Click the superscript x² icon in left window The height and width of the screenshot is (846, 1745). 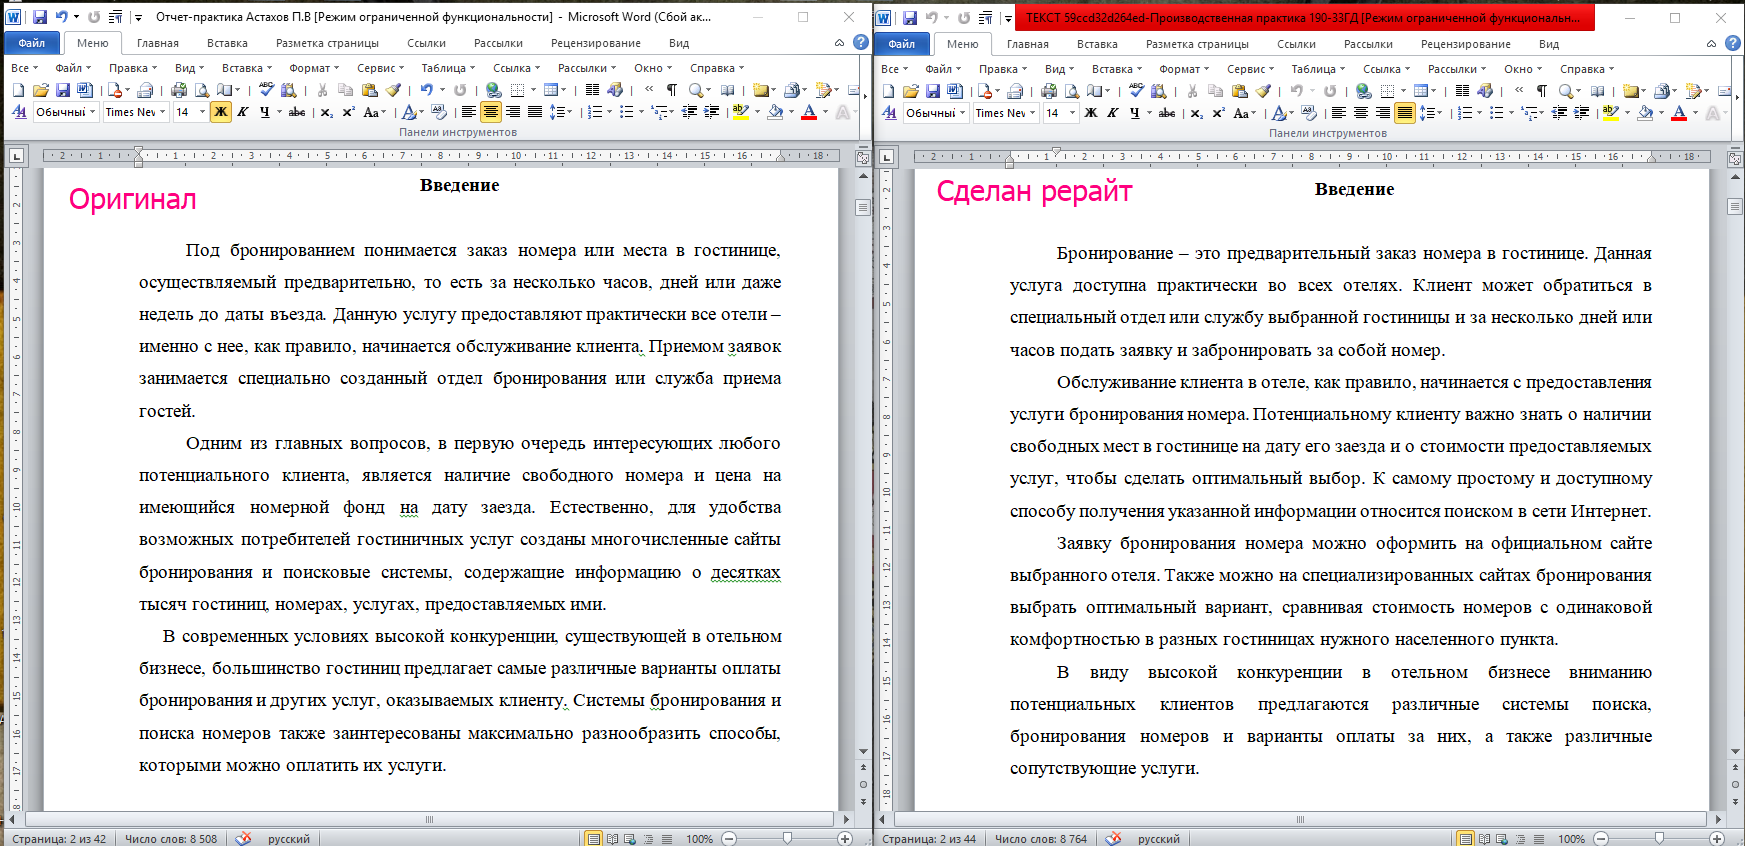tap(348, 112)
